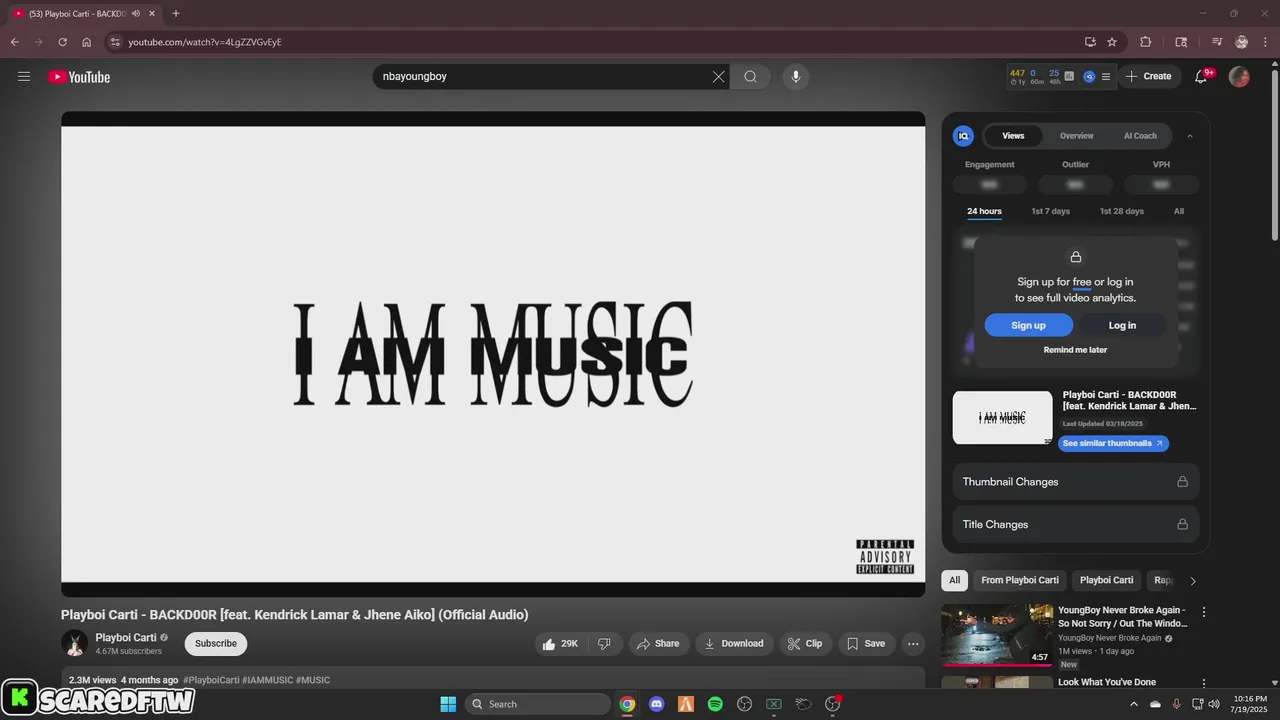Go to the YouTube home logo
Image resolution: width=1280 pixels, height=720 pixels.
click(79, 77)
